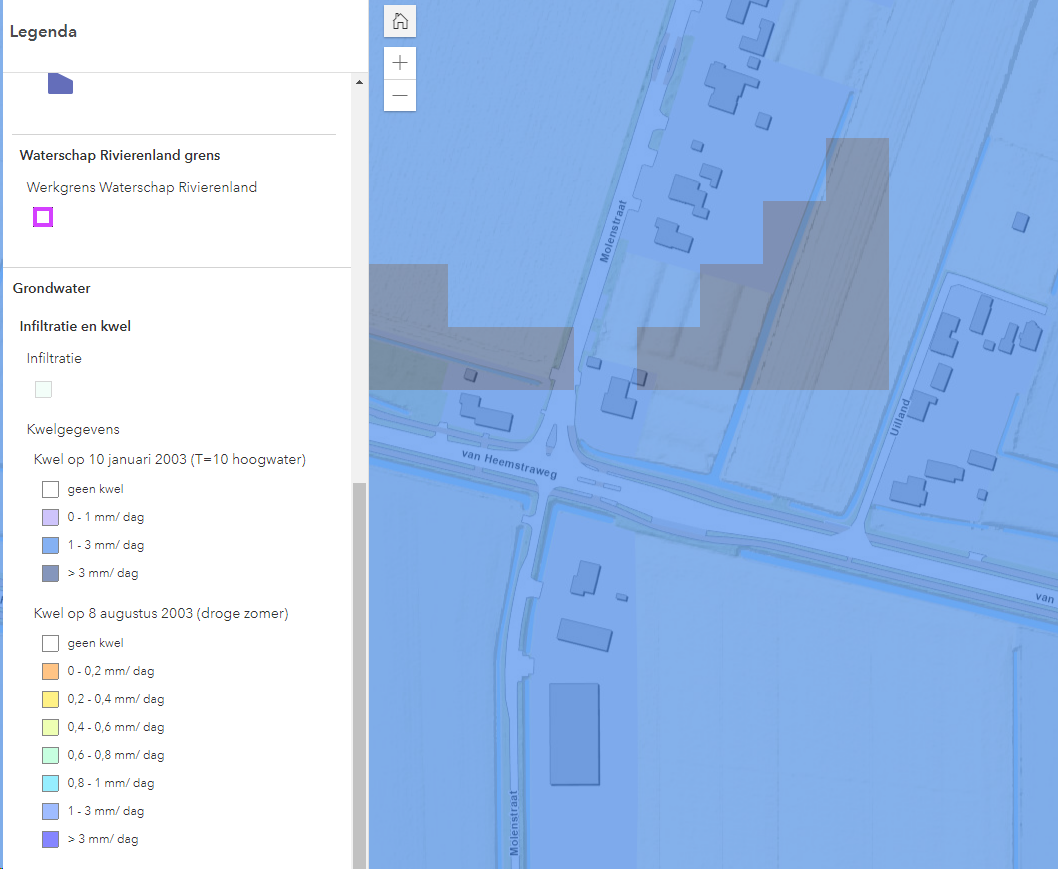1058x869 pixels.
Task: Click '0 - 1 mm/ dag' legend text
Action: coord(106,517)
